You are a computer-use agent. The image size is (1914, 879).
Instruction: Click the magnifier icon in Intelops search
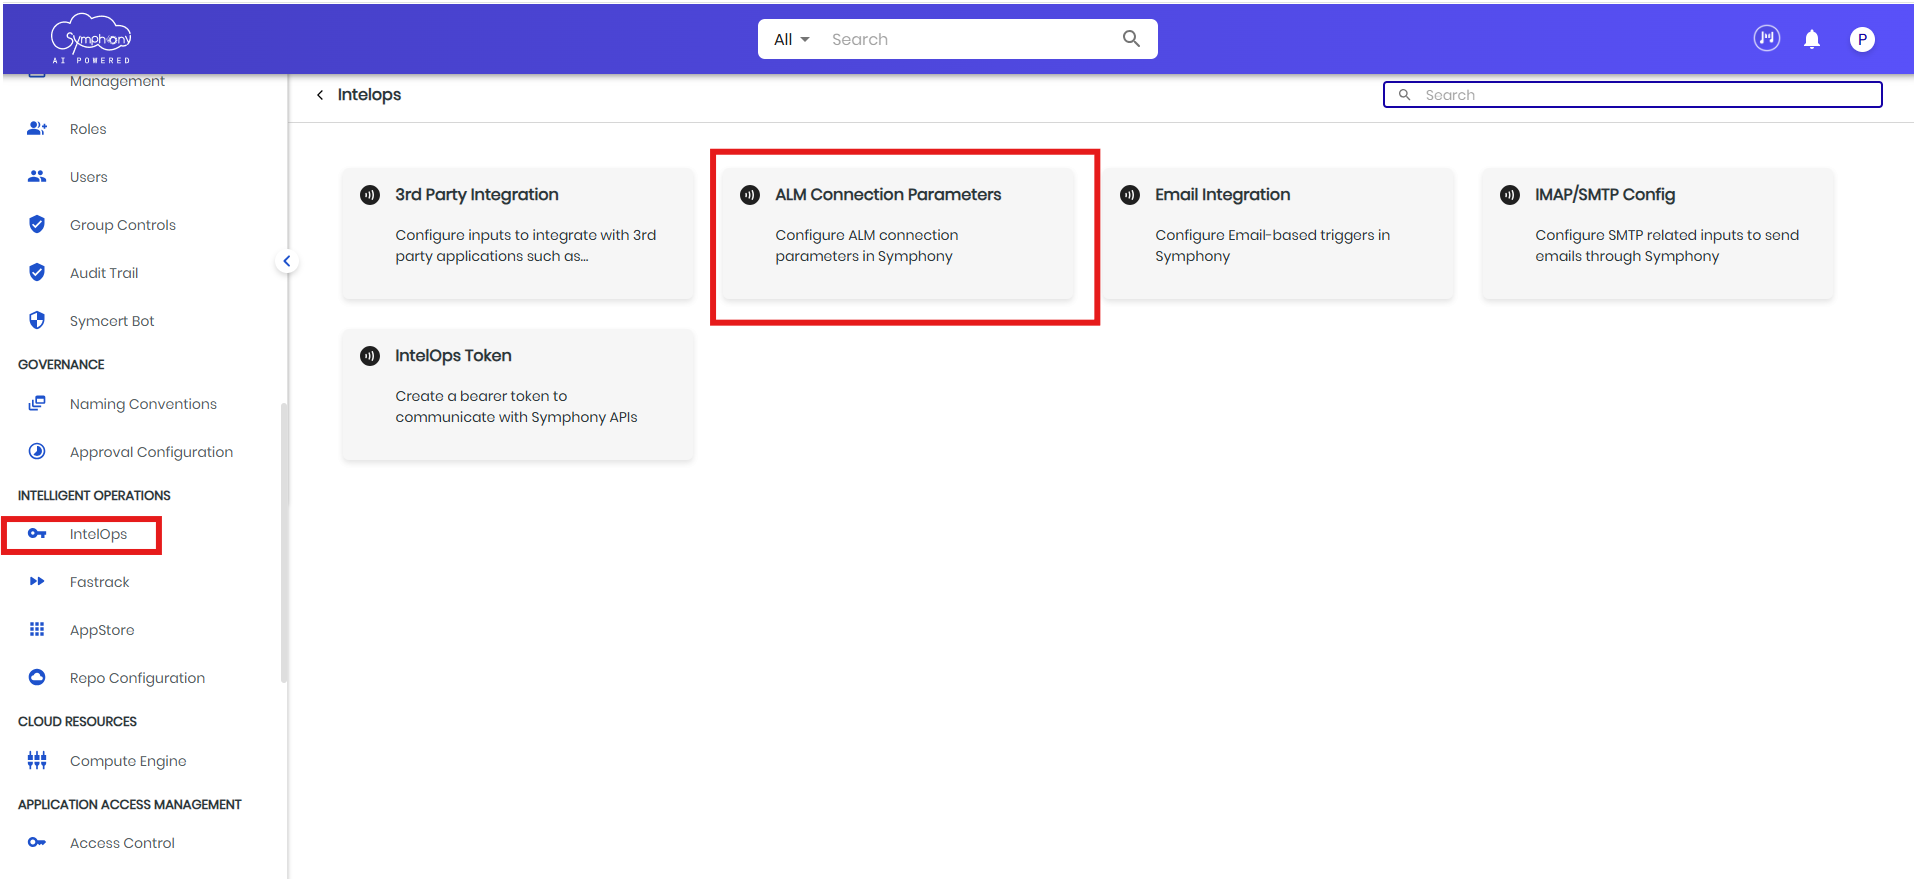pos(1404,95)
